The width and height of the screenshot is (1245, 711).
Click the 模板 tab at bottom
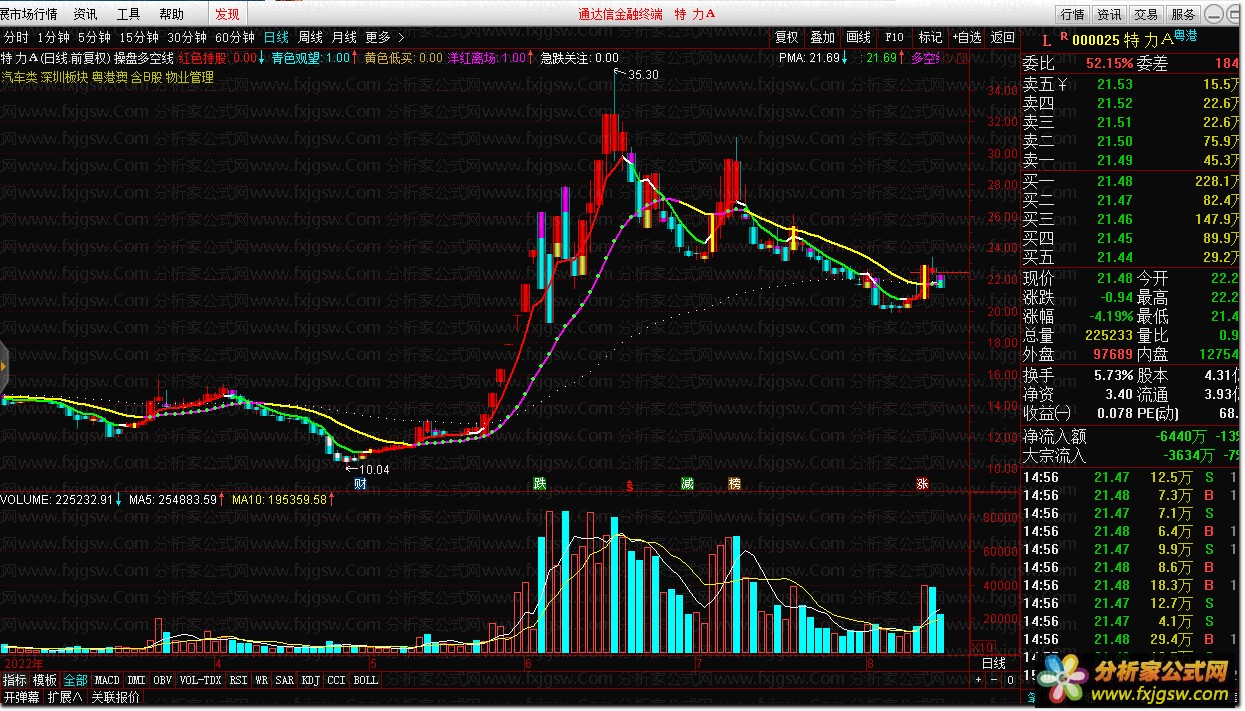pos(45,680)
